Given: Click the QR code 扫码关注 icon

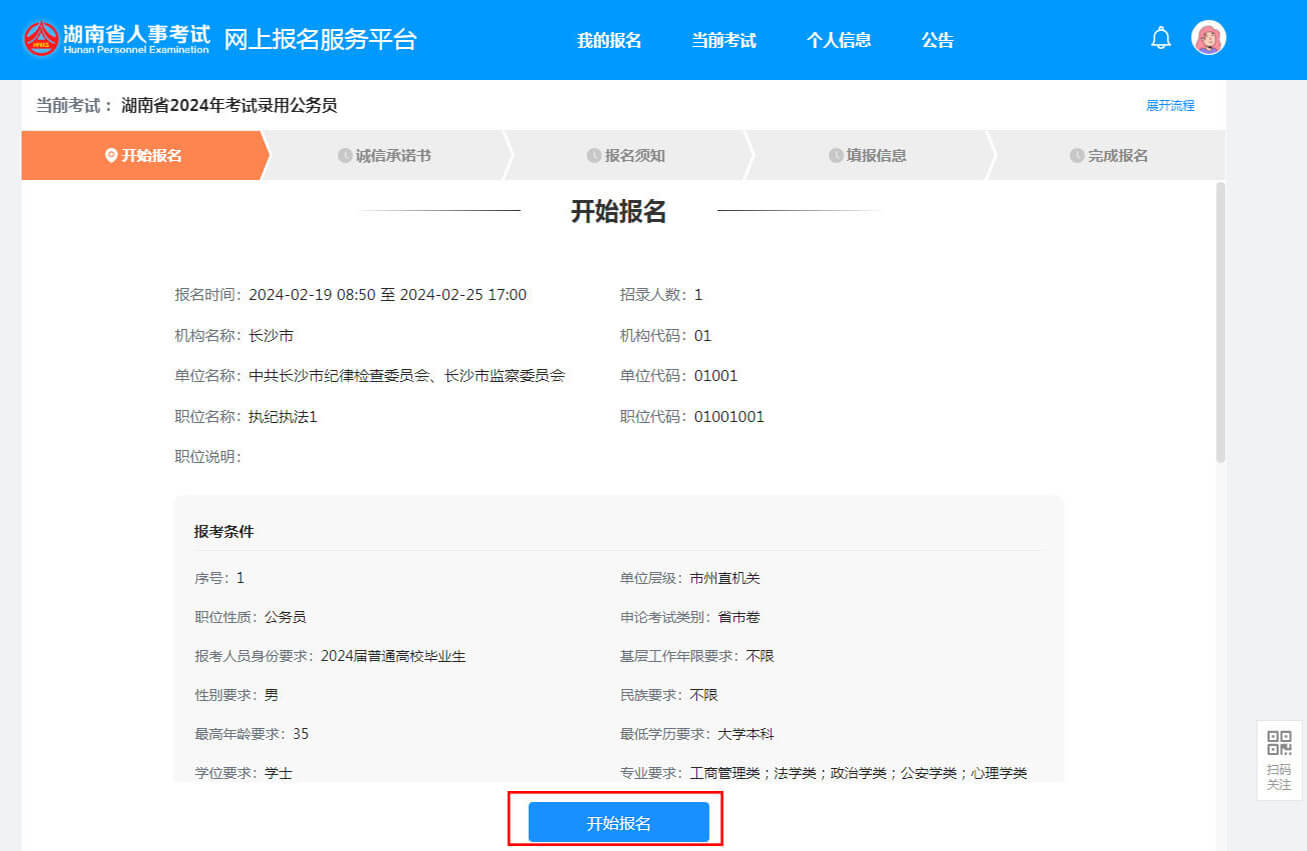Looking at the screenshot, I should [1279, 760].
